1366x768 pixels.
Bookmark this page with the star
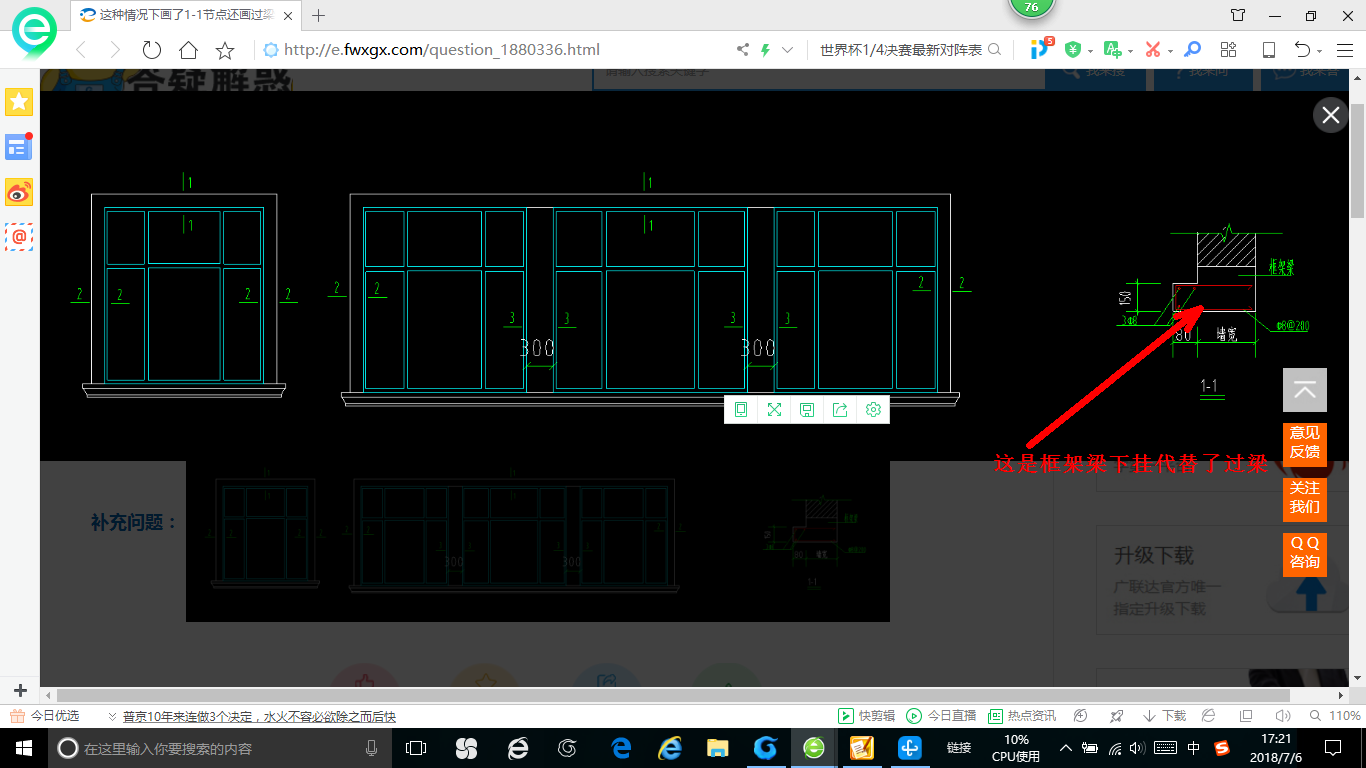[x=225, y=50]
